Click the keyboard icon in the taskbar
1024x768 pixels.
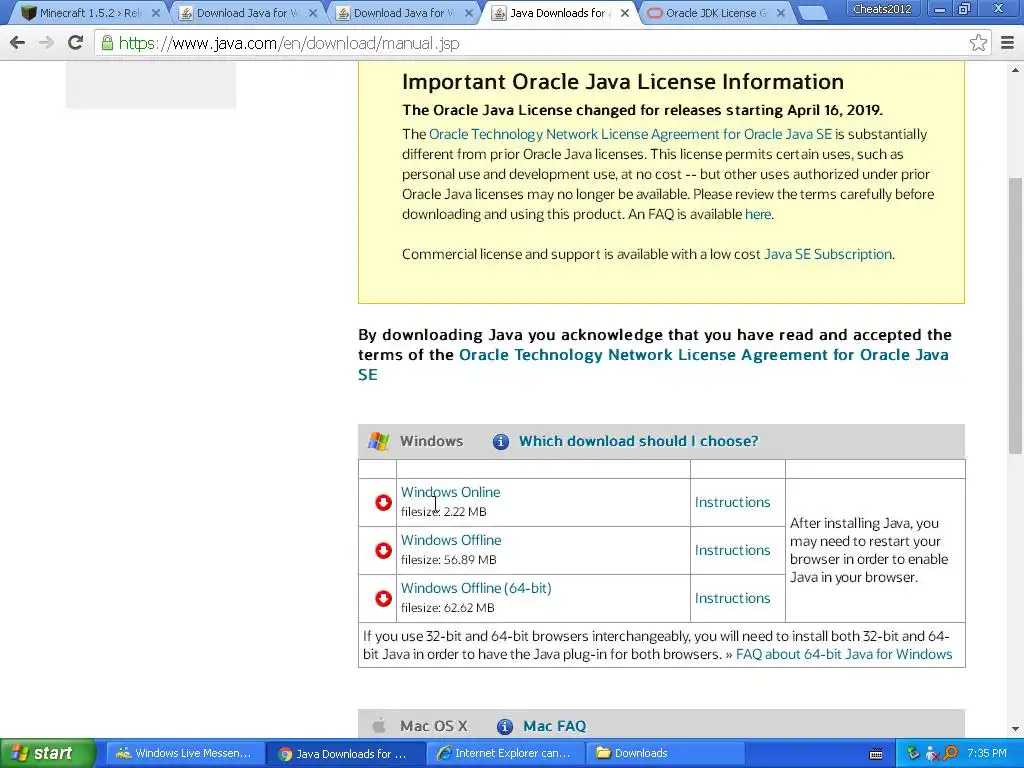[876, 754]
